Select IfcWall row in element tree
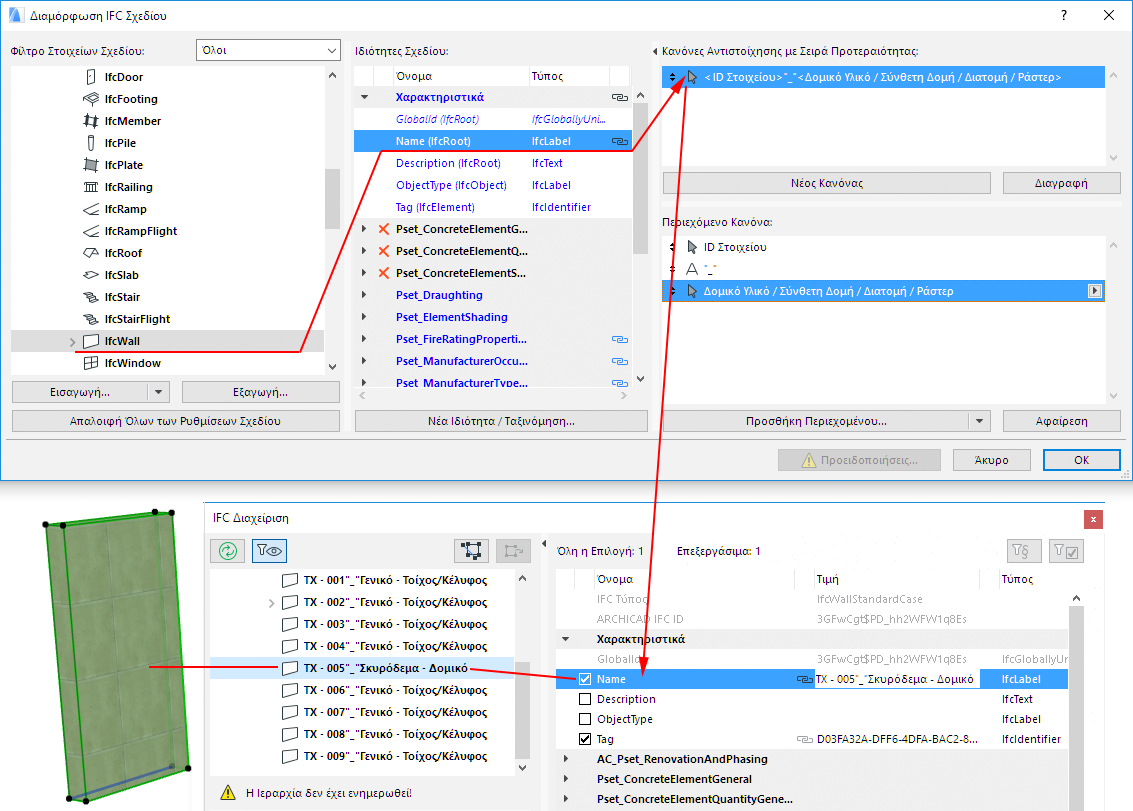The height and width of the screenshot is (811, 1133). [x=168, y=342]
